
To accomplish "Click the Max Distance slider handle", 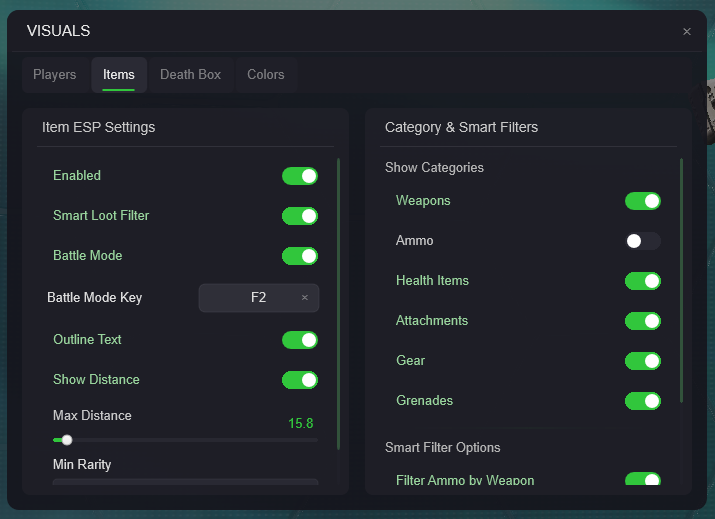I will (67, 439).
